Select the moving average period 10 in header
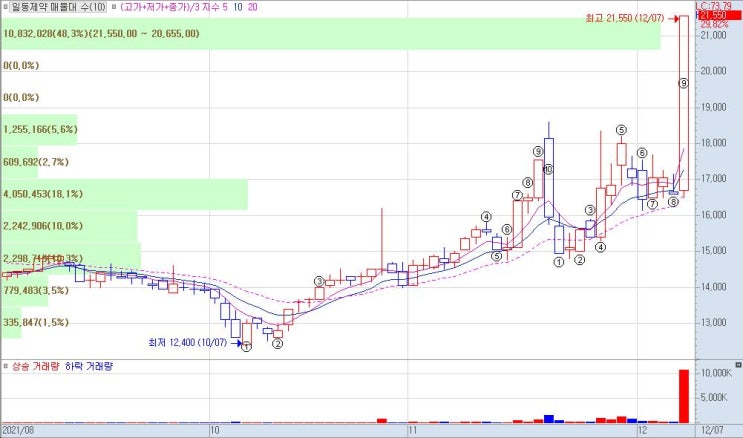 pyautogui.click(x=238, y=7)
